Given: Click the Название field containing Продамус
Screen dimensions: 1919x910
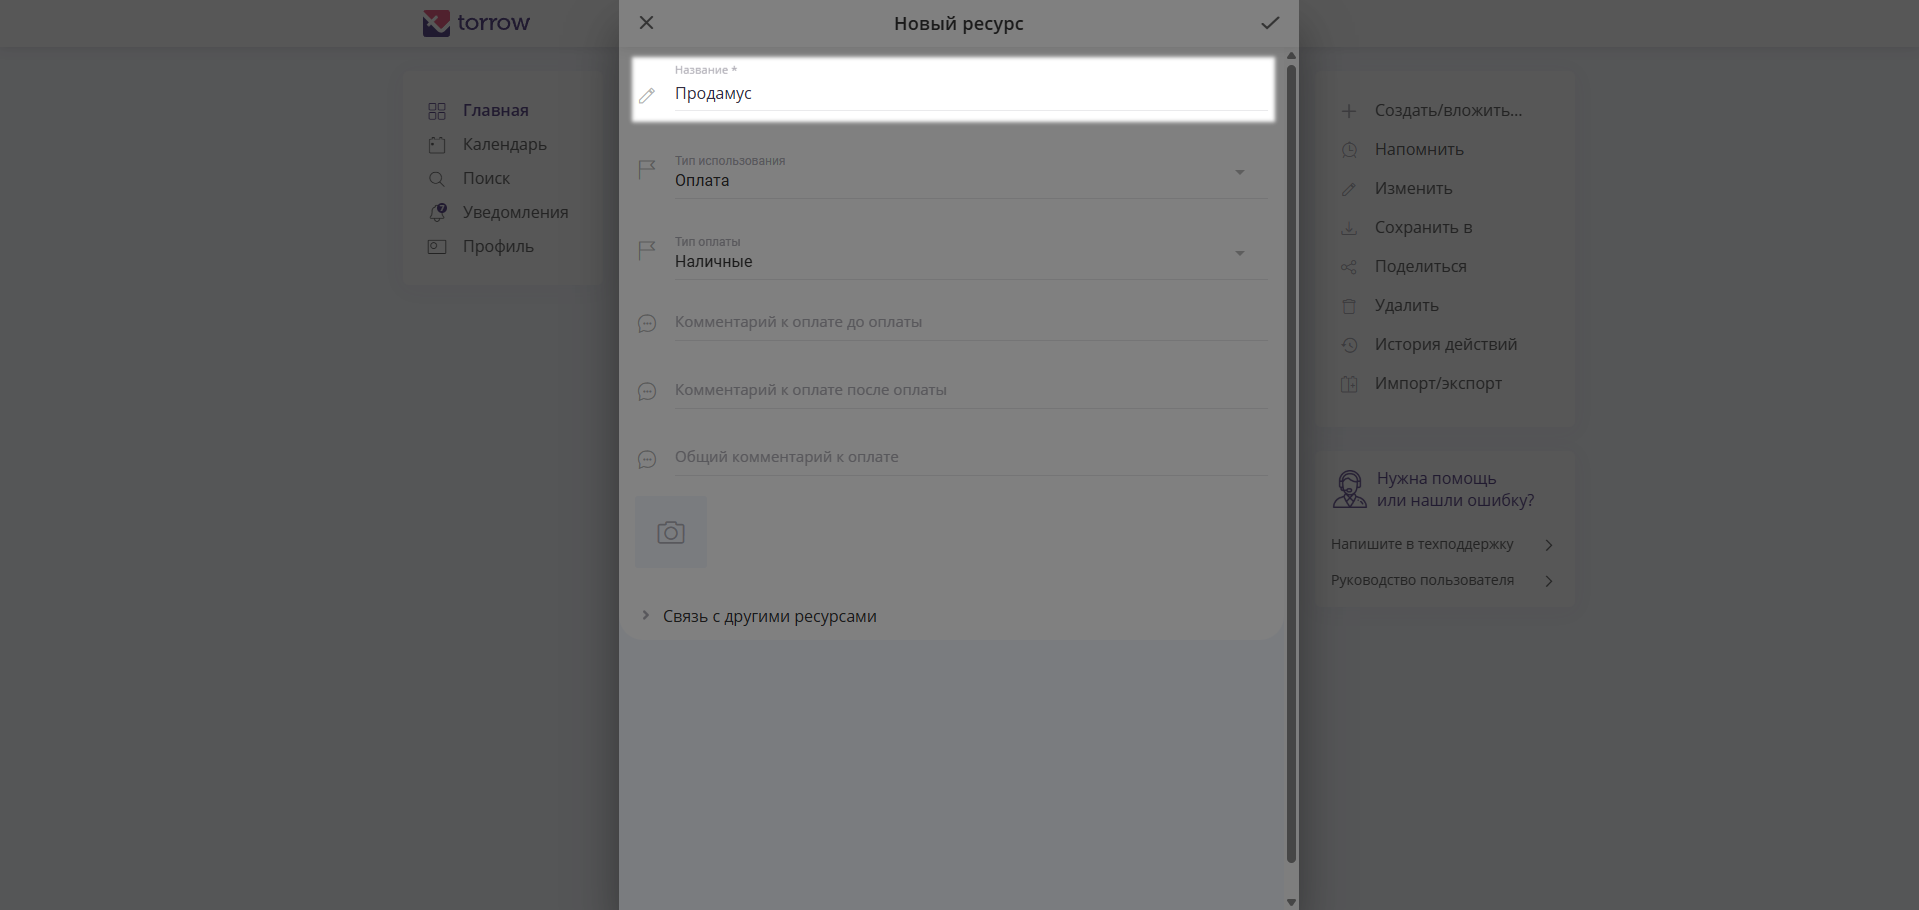Looking at the screenshot, I should [x=960, y=94].
